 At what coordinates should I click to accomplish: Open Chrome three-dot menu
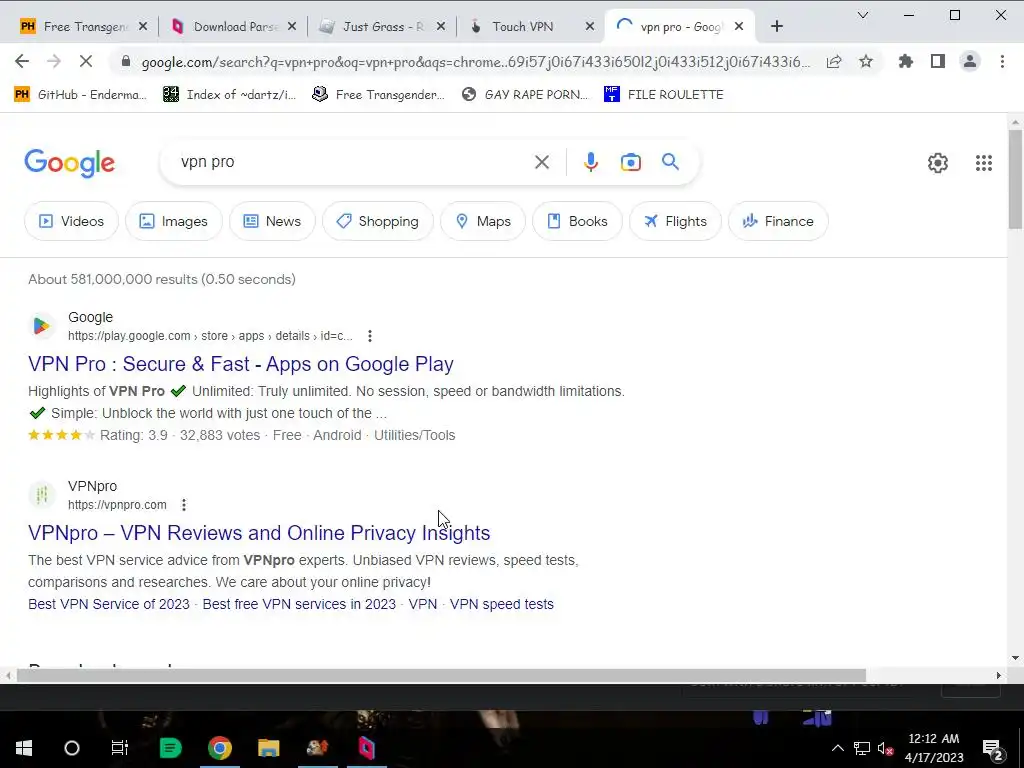1002,61
